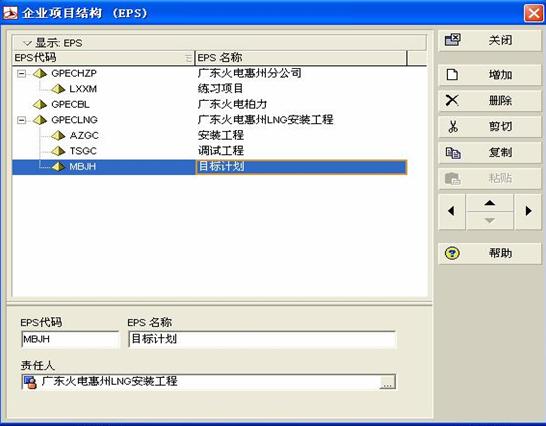Click the 责任人 browse ellipsis button

pos(387,382)
